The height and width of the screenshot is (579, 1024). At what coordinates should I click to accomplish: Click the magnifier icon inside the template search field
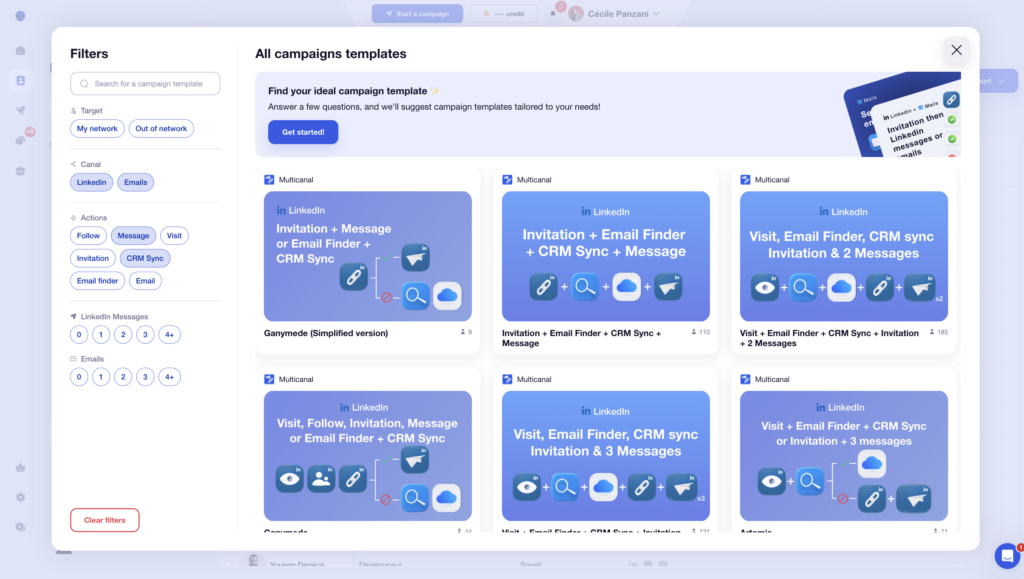[83, 84]
